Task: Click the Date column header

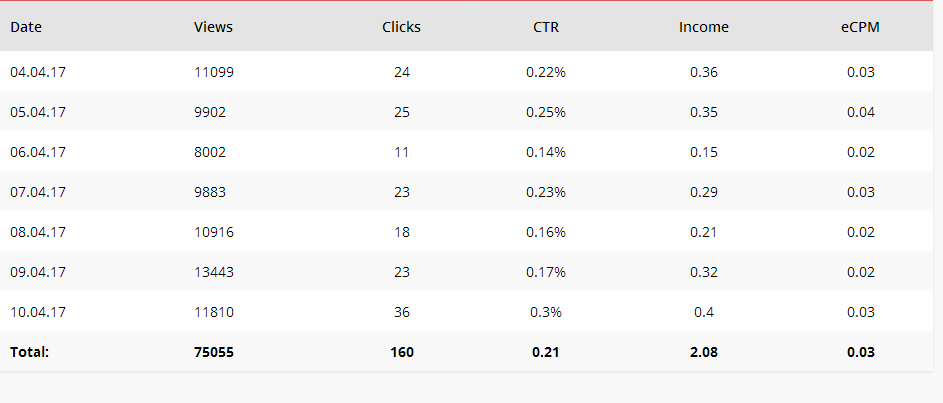Action: point(26,27)
